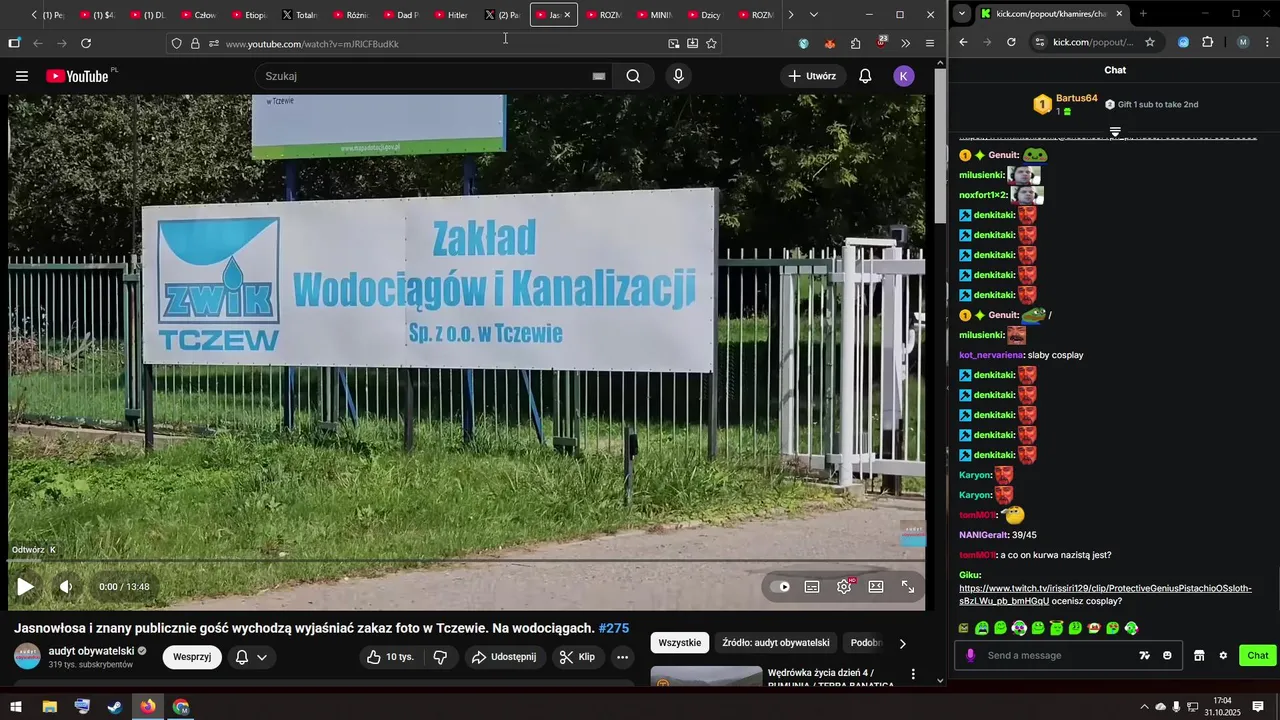Click the green Chat send button
This screenshot has width=1280, height=720.
1257,656
